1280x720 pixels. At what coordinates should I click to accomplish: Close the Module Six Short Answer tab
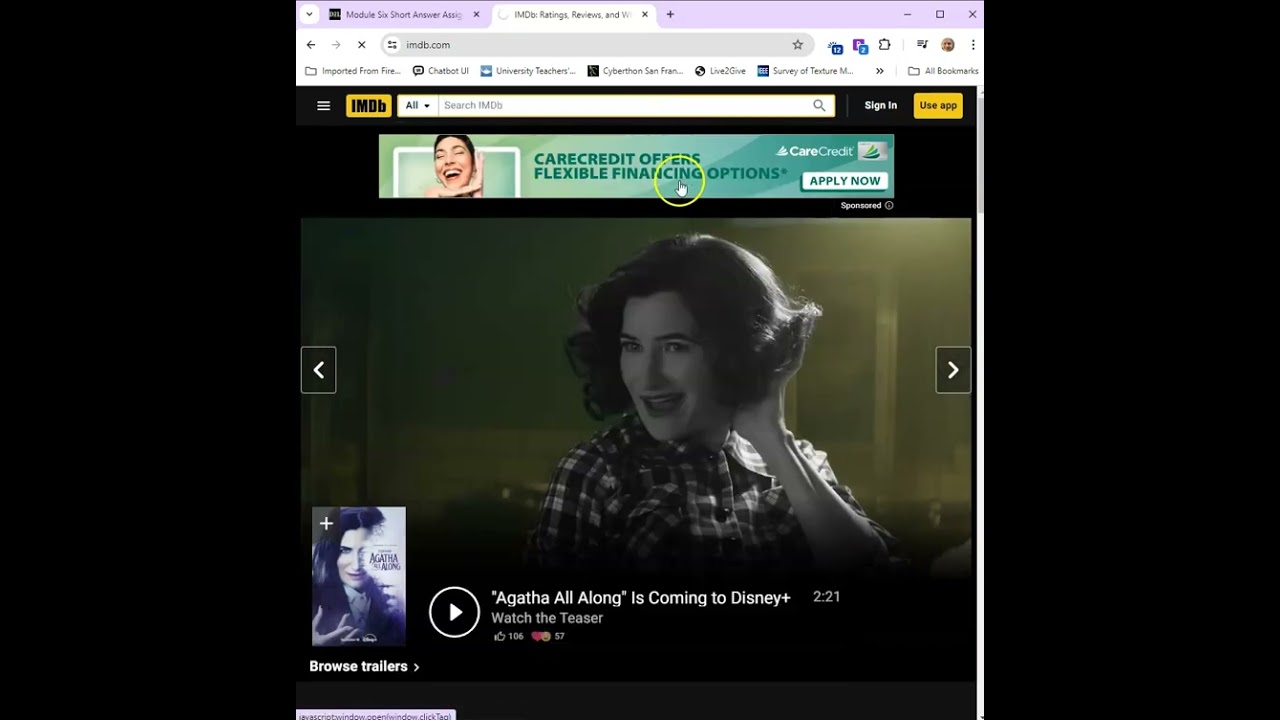pos(476,15)
